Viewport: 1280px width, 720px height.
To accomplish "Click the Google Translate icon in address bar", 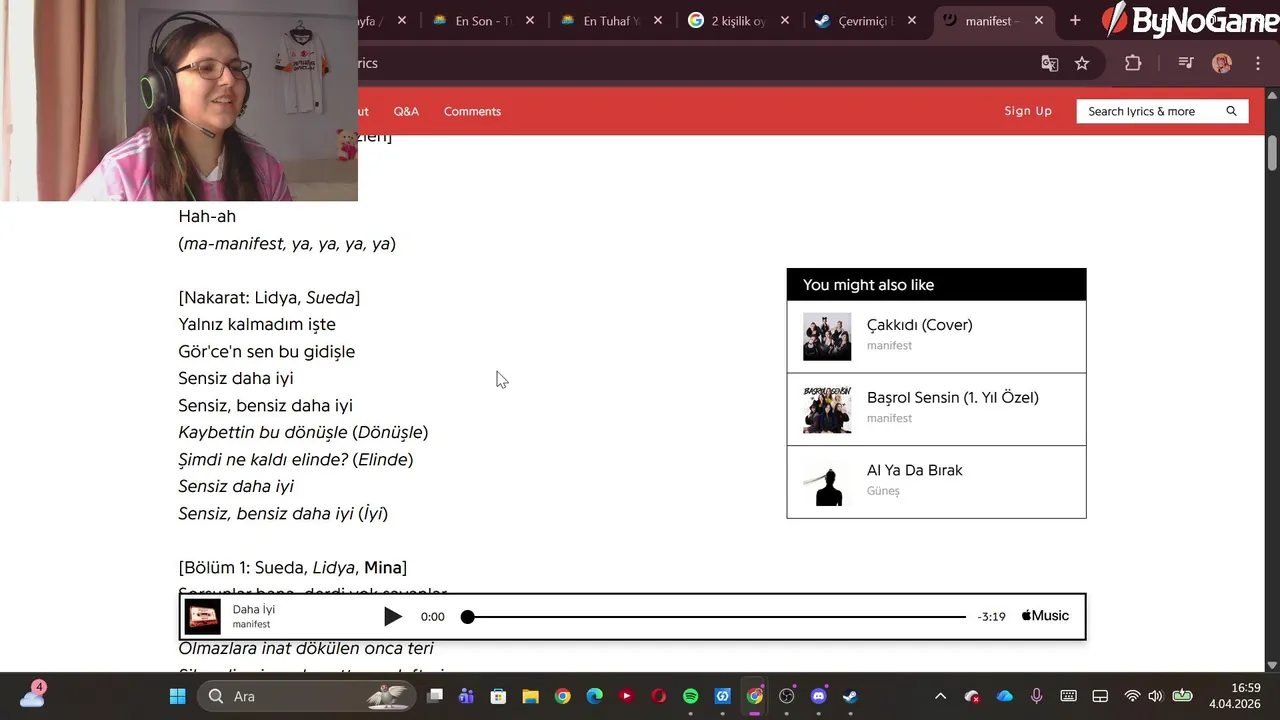I will click(1050, 63).
